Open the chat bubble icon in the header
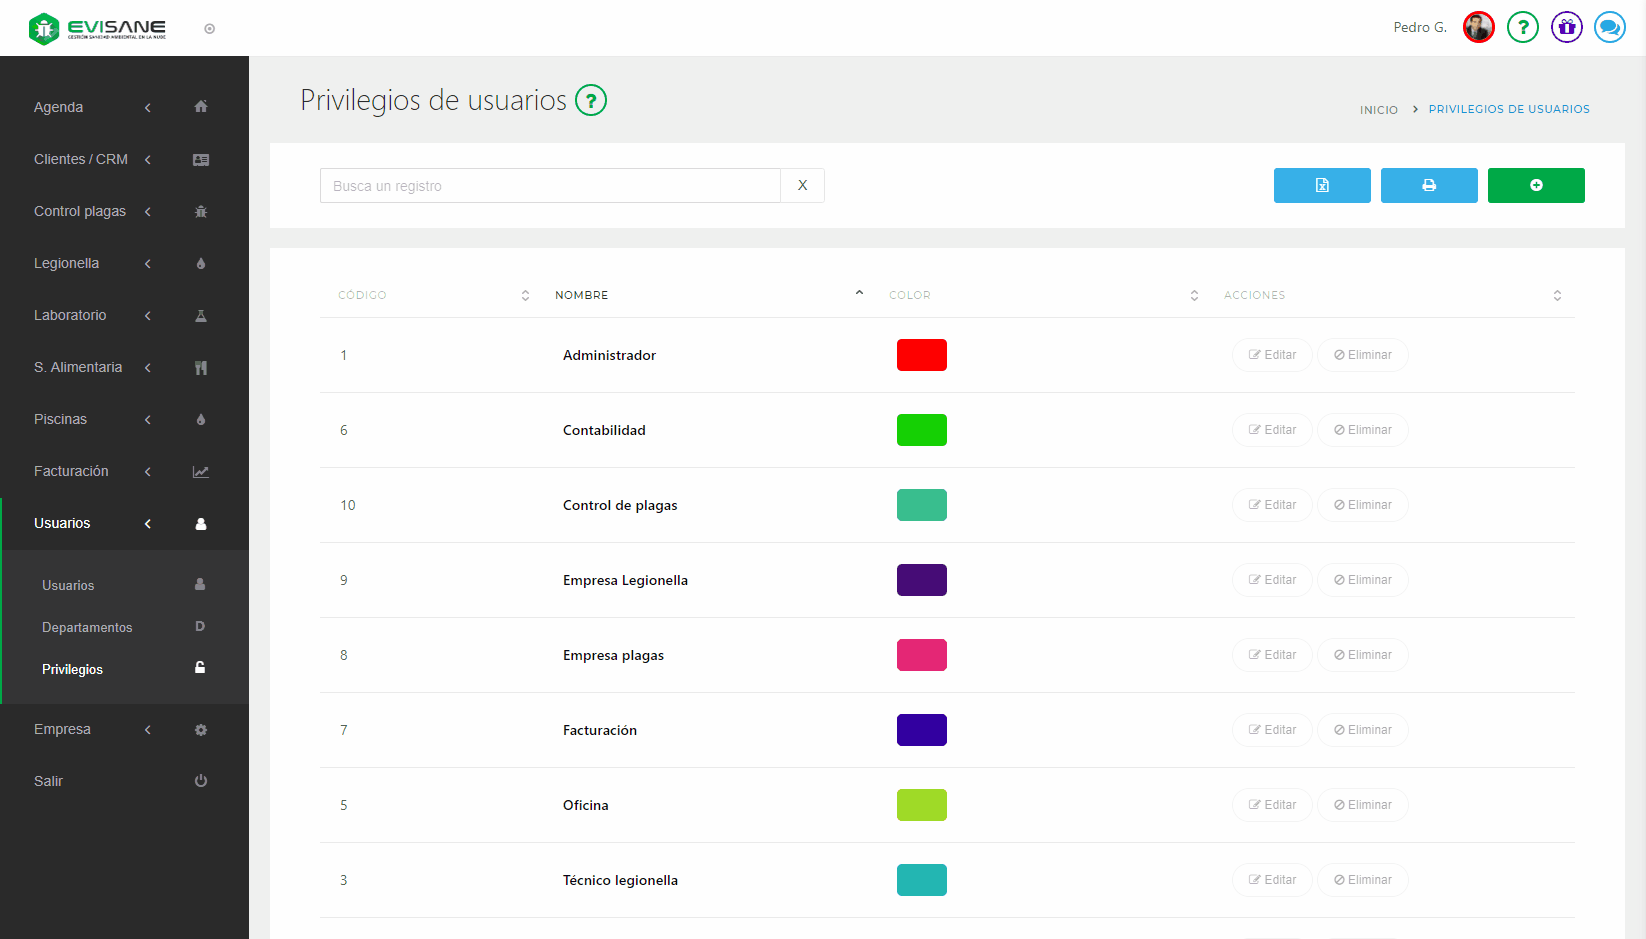Viewport: 1646px width, 939px height. pyautogui.click(x=1610, y=27)
